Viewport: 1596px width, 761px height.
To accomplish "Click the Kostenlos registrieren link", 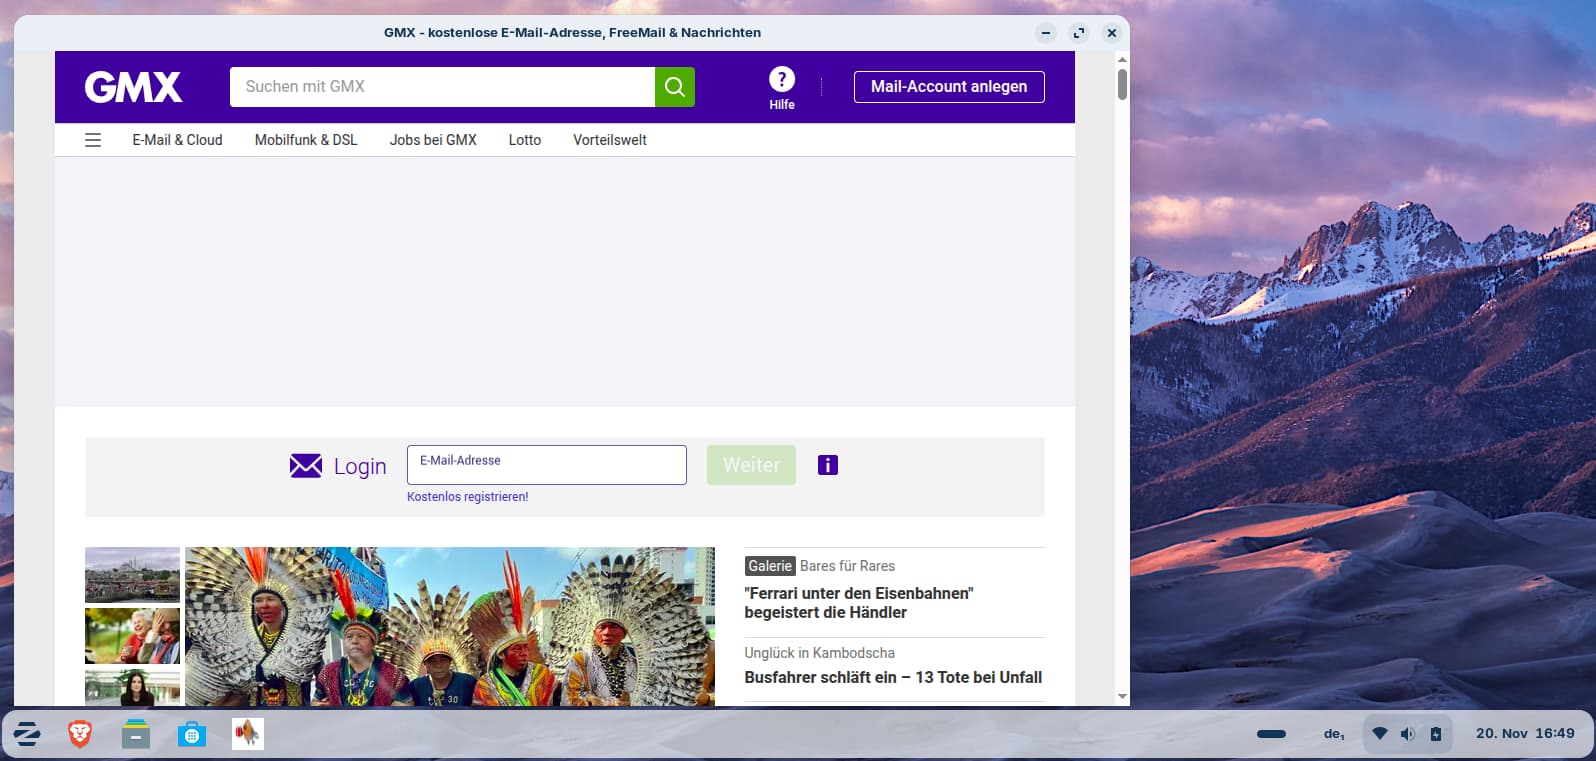I will (467, 497).
